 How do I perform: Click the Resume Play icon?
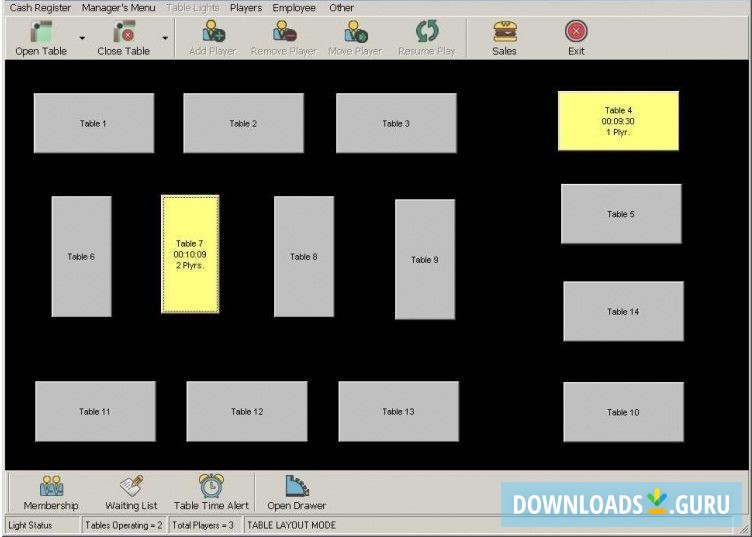point(427,31)
